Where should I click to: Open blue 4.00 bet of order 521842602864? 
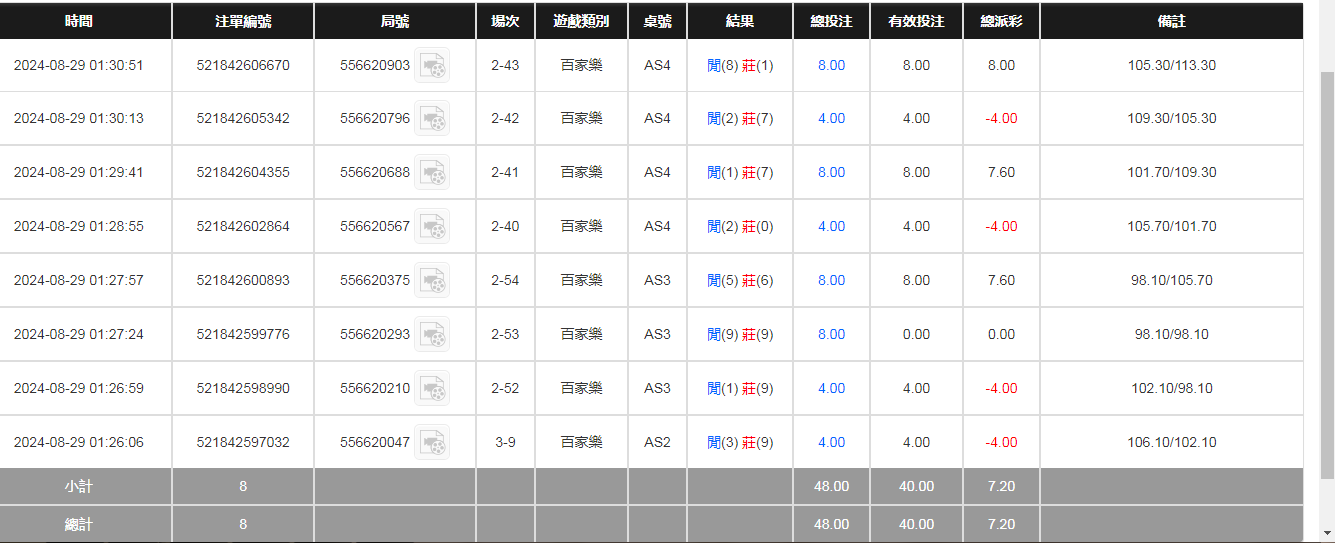pyautogui.click(x=831, y=226)
